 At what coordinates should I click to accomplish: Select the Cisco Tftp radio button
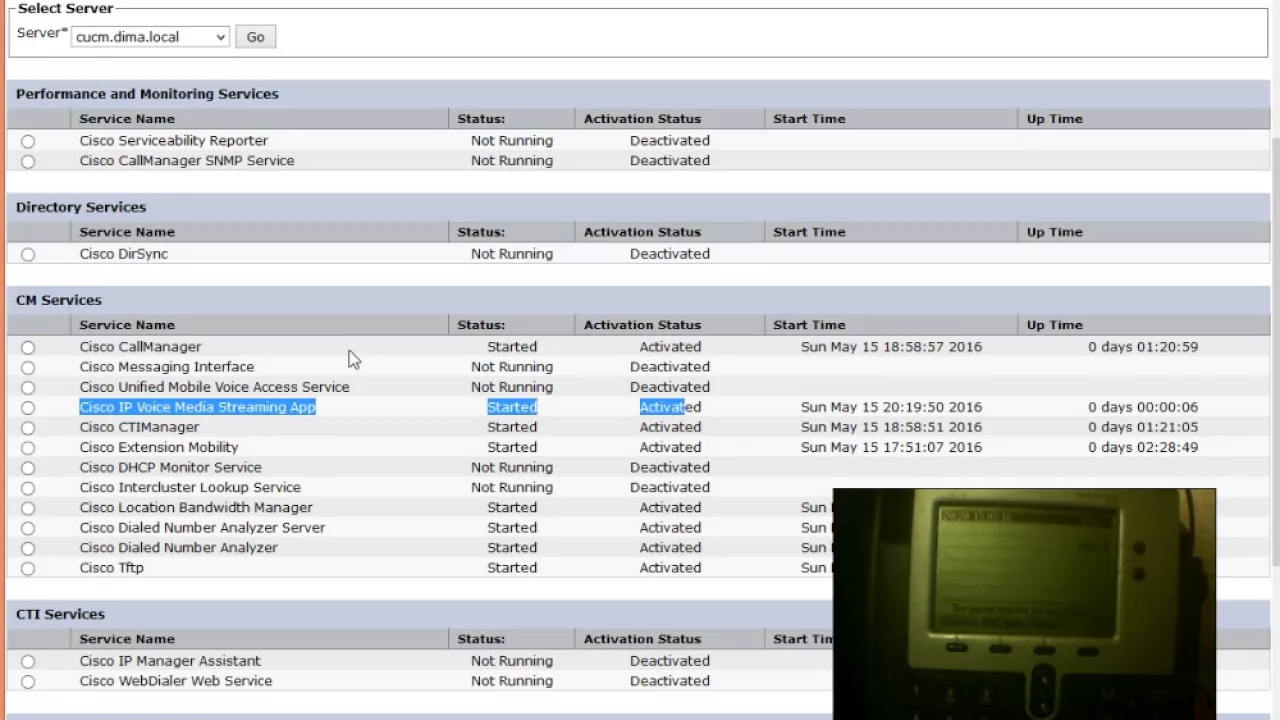tap(28, 568)
